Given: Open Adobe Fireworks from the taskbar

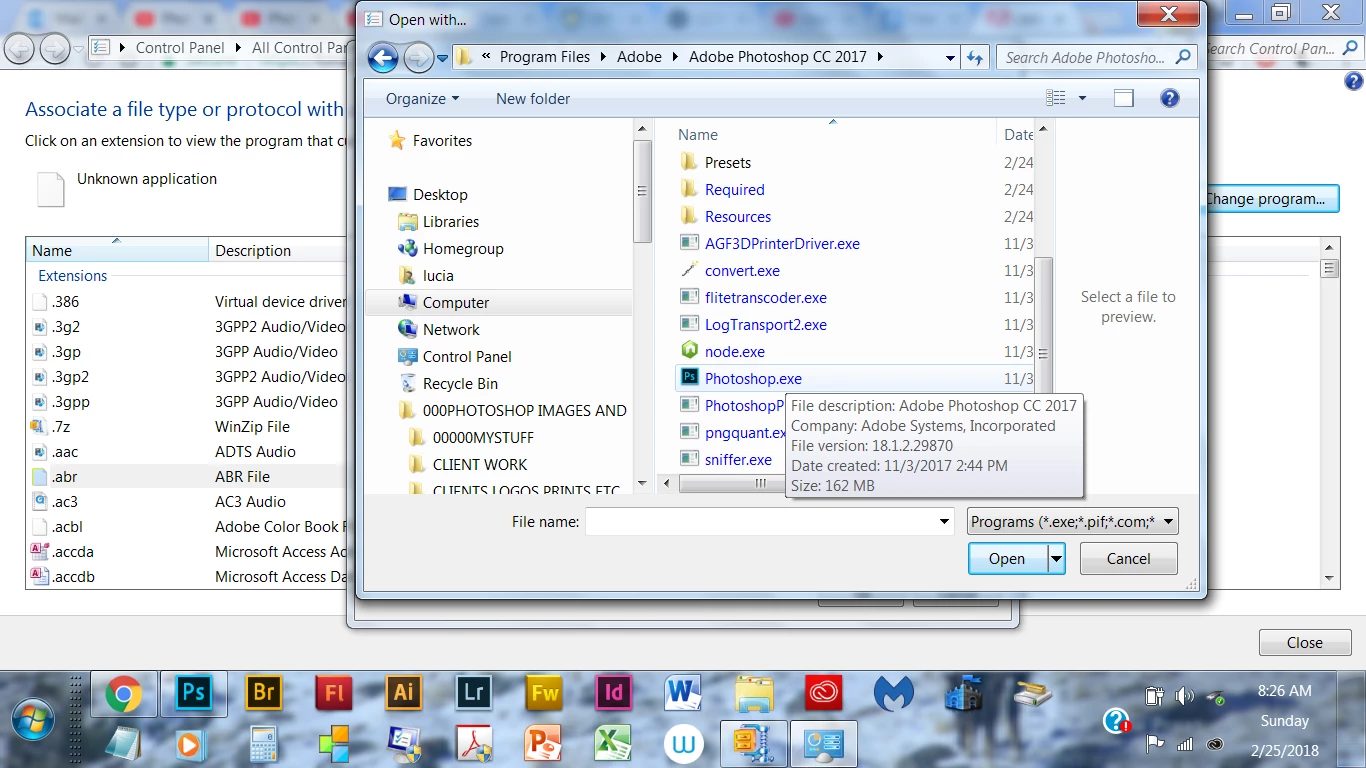Looking at the screenshot, I should tap(544, 692).
